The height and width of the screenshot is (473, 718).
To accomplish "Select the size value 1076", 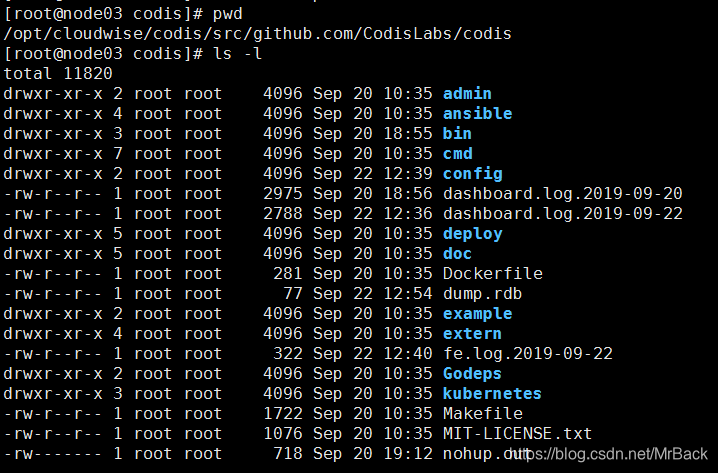I will [x=283, y=434].
